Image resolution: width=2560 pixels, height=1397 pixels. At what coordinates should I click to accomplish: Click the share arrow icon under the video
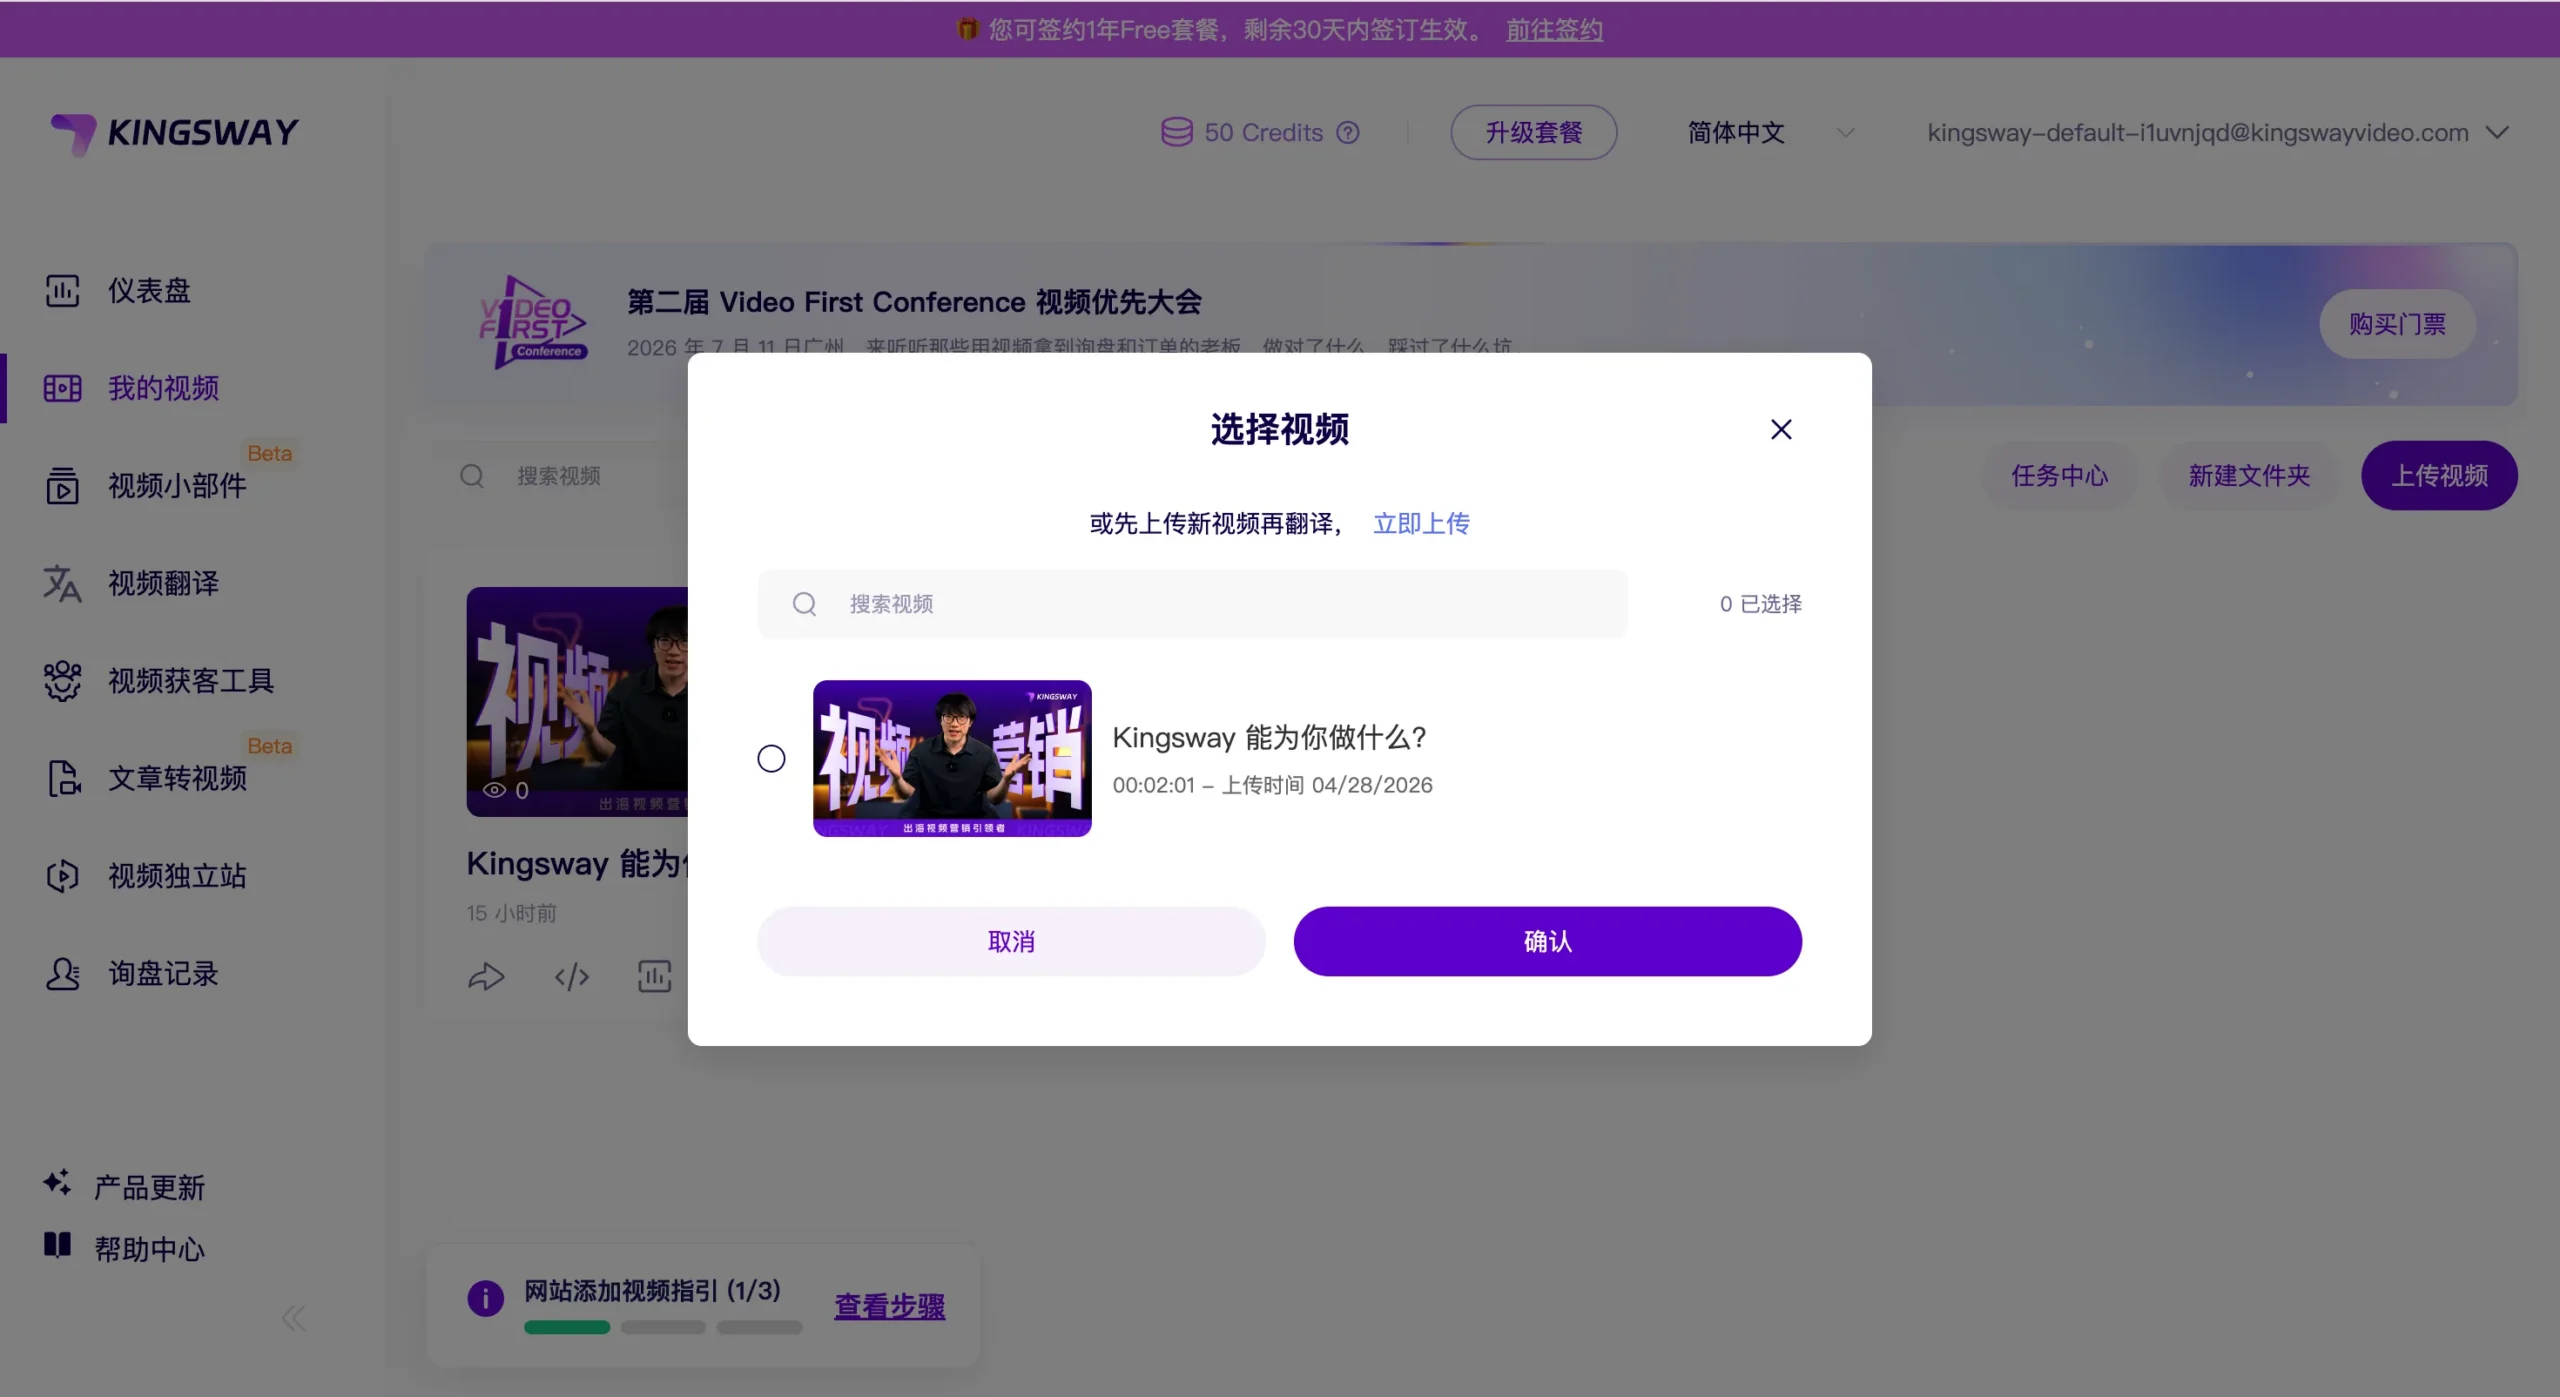point(486,977)
